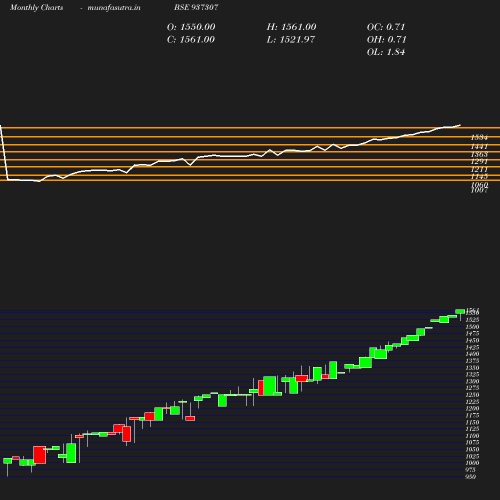
Task: Click the '1400' price axis label
Action: pos(472,354)
